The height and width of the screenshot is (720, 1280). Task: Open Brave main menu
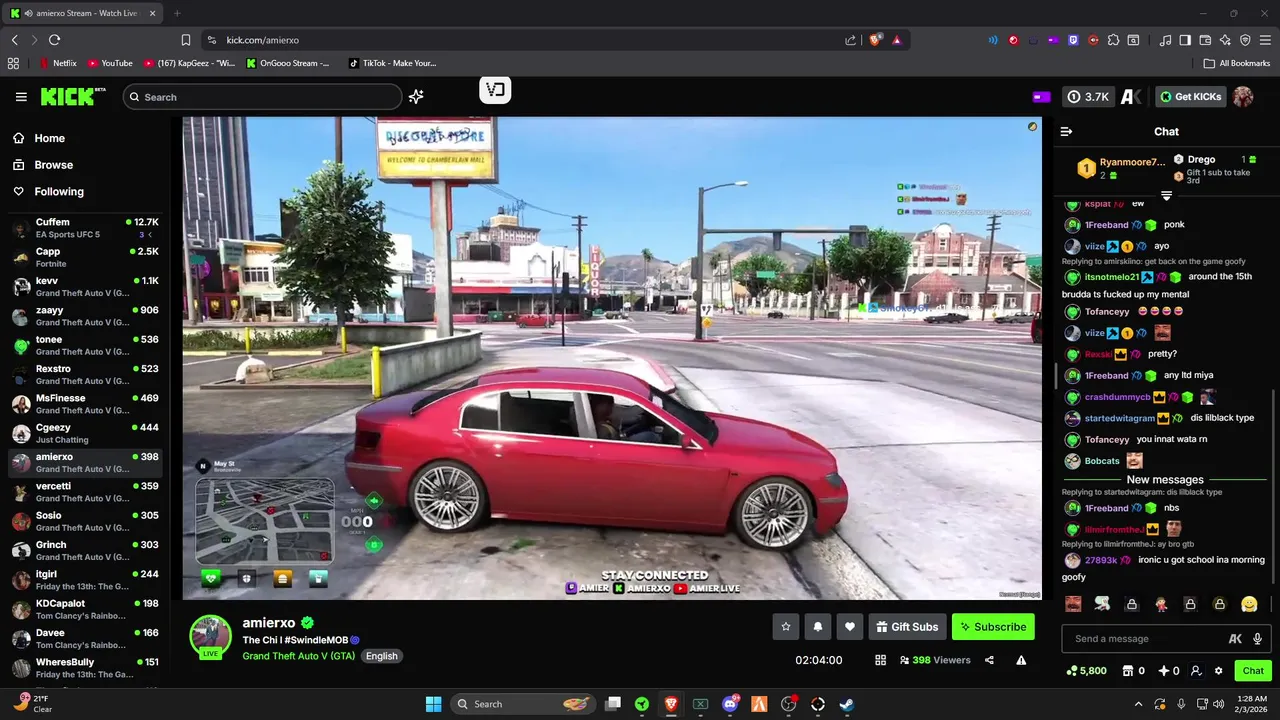(1265, 40)
